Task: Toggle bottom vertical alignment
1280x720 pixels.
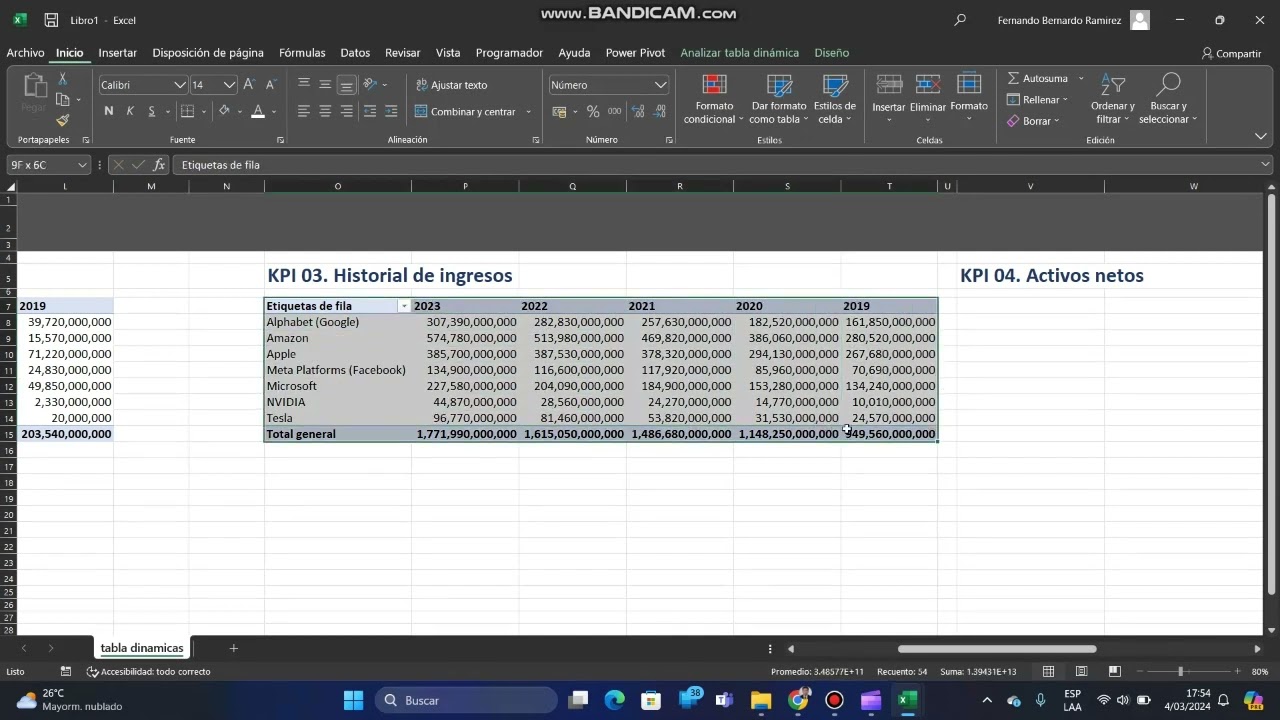Action: (346, 85)
